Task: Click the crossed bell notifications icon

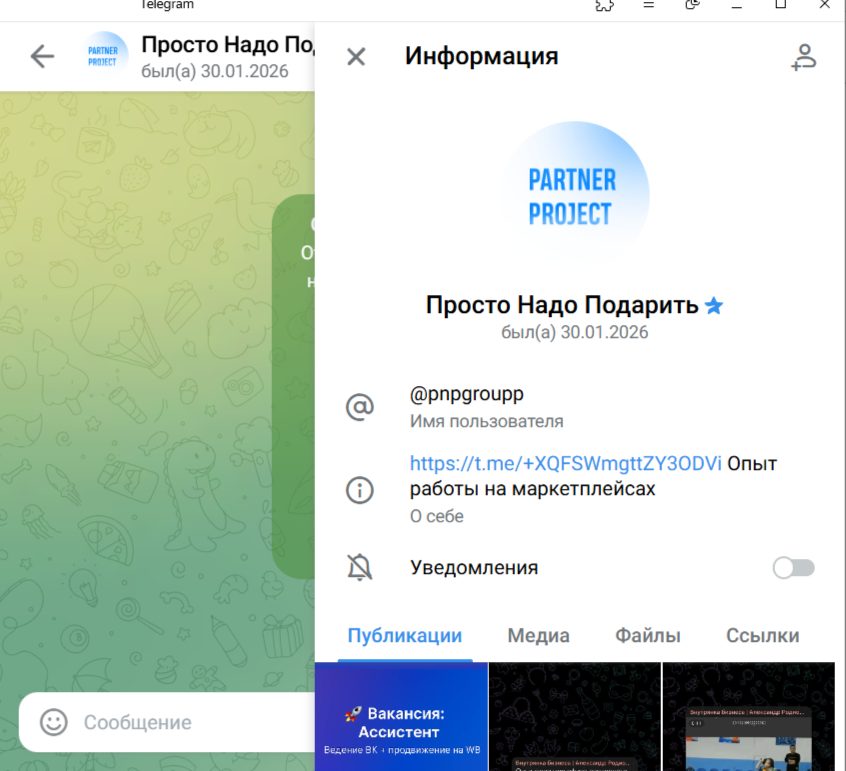Action: (359, 568)
